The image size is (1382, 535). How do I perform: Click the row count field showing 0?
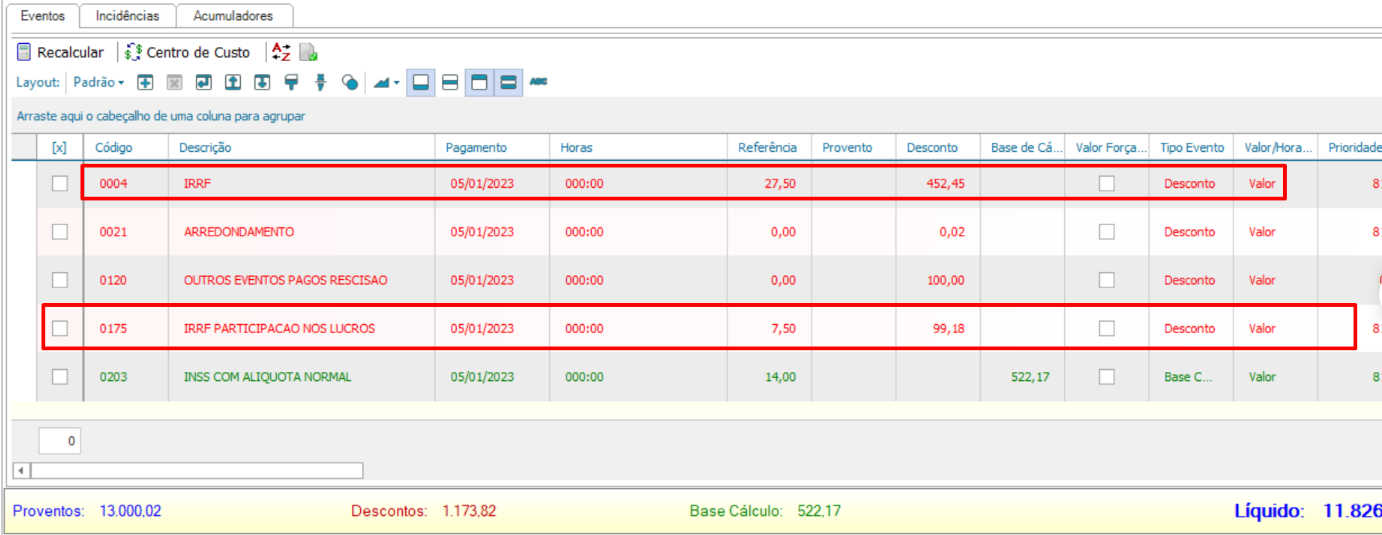(x=60, y=440)
